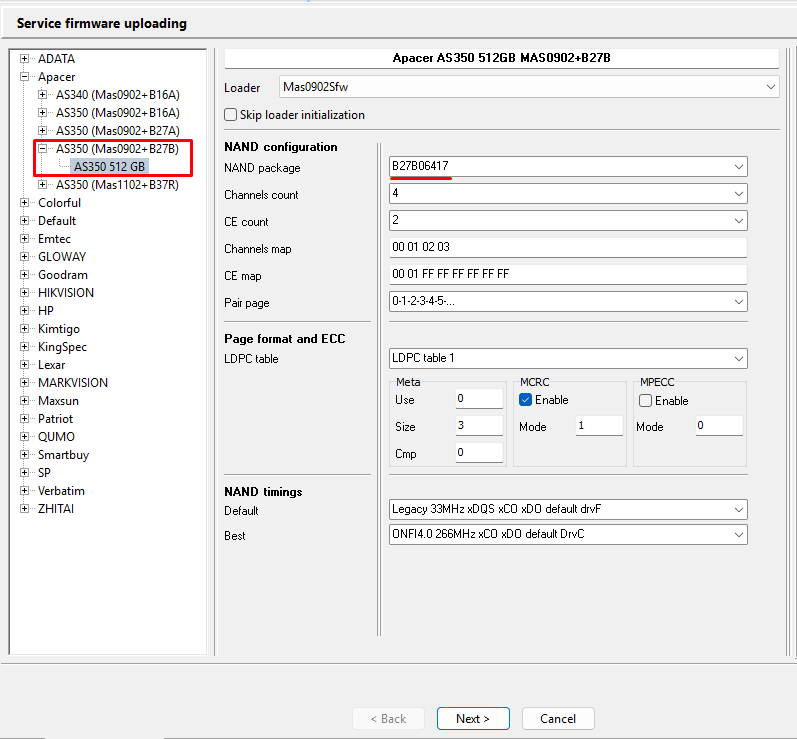Expand the MARKVISION vendor node

(24, 383)
